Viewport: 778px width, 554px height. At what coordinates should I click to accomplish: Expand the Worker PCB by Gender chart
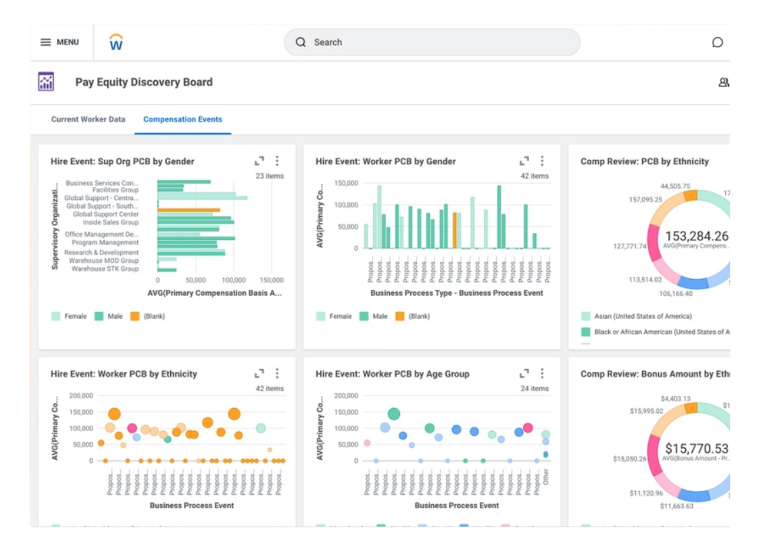(524, 161)
